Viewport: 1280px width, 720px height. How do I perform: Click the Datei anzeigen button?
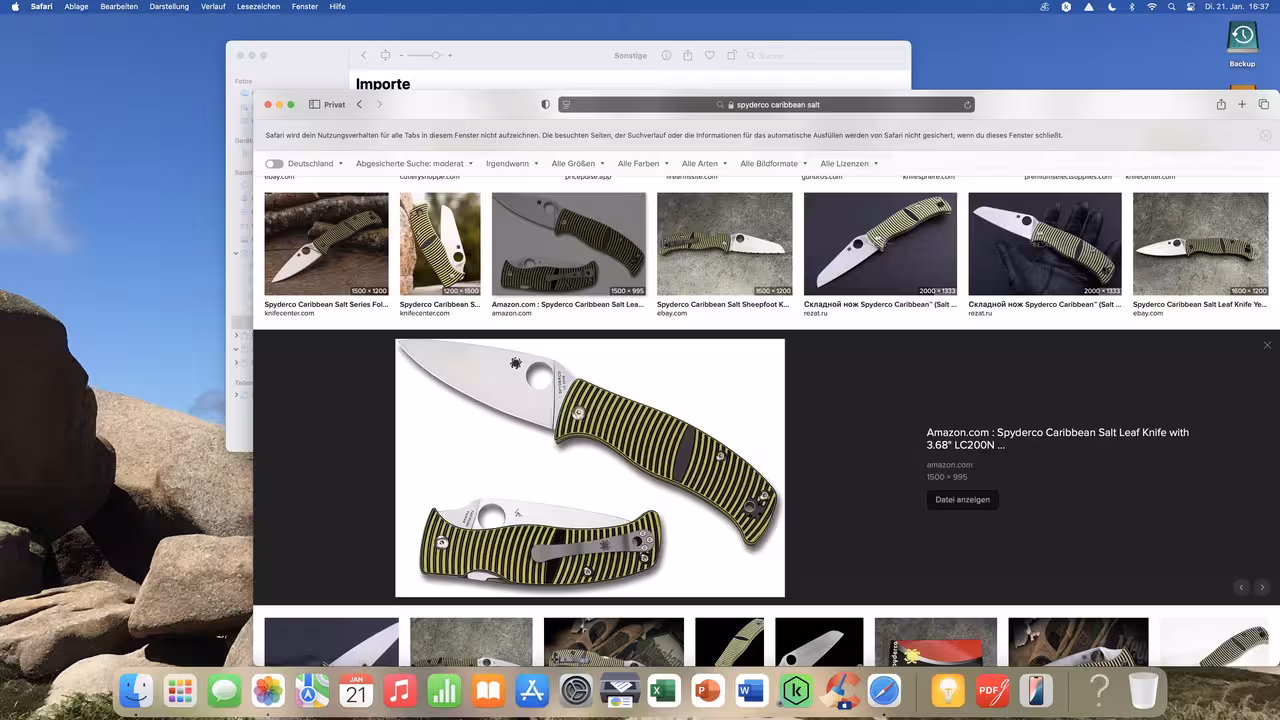tap(962, 499)
